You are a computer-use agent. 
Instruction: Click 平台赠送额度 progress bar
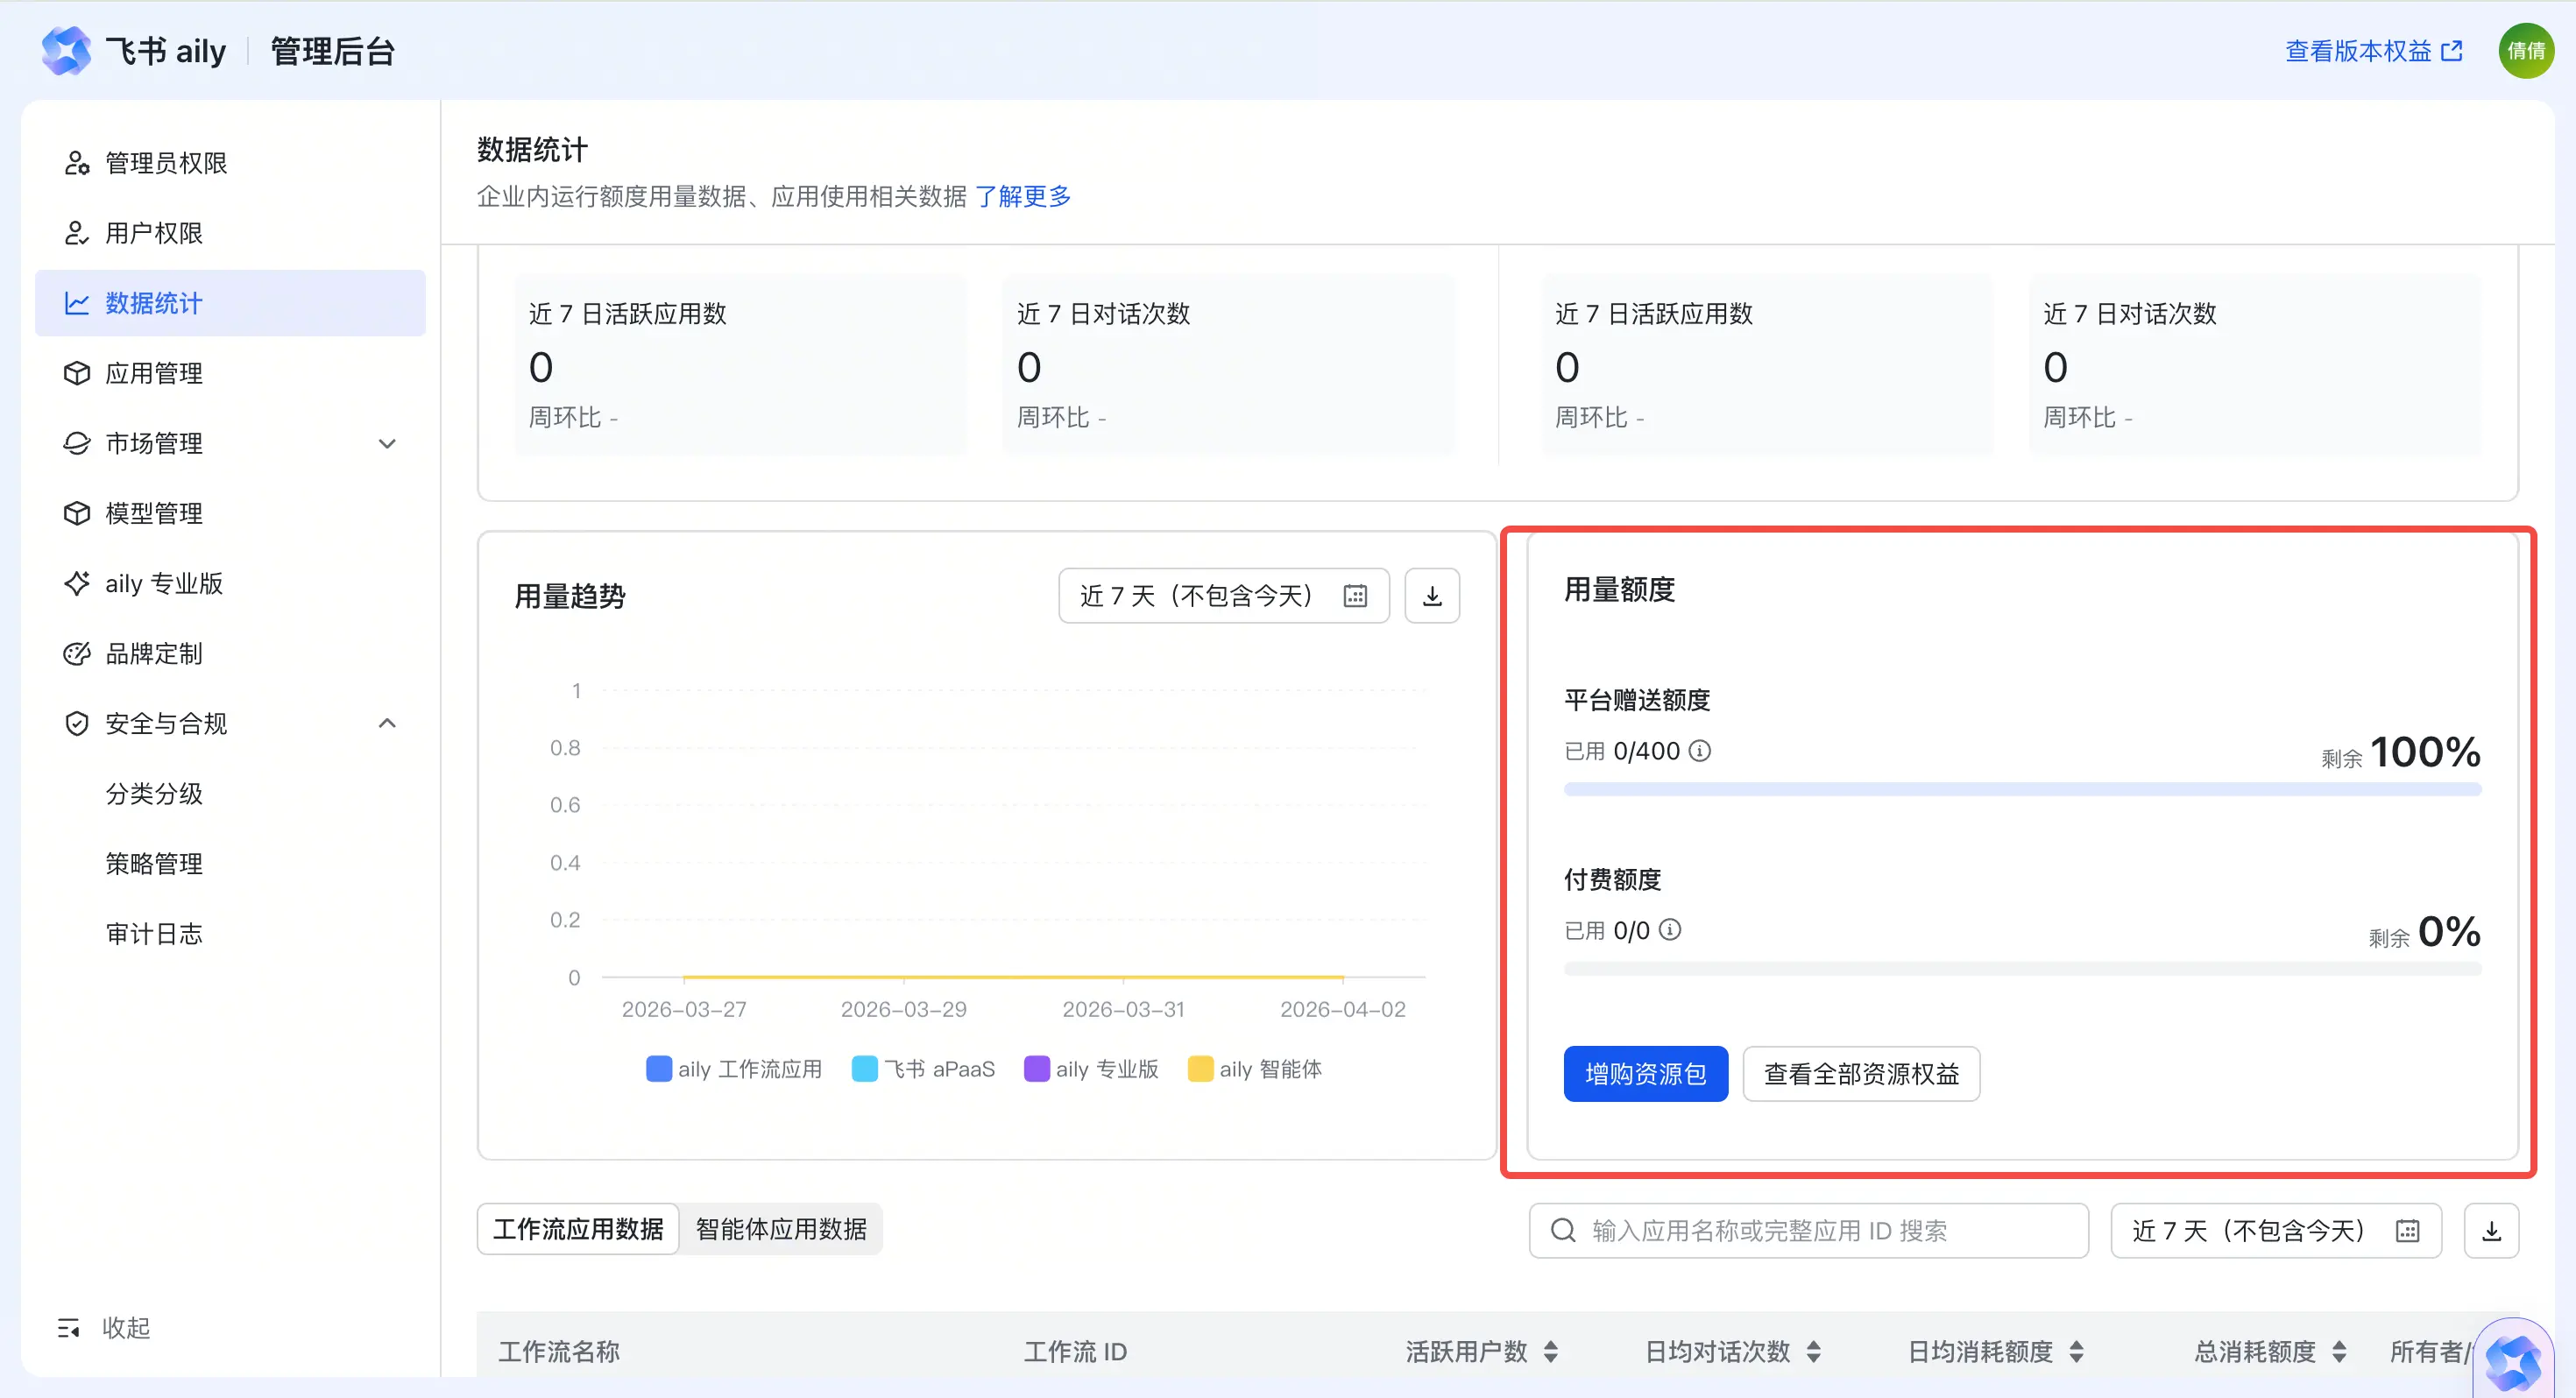[x=2022, y=789]
